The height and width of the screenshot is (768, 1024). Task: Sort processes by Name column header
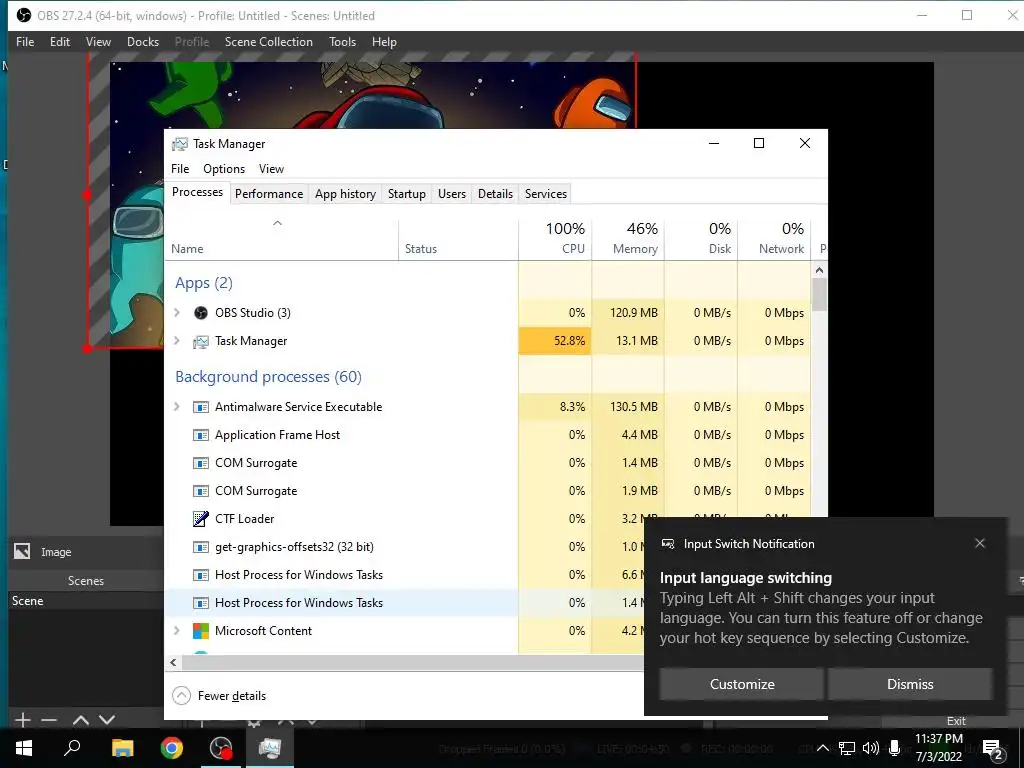tap(281, 238)
